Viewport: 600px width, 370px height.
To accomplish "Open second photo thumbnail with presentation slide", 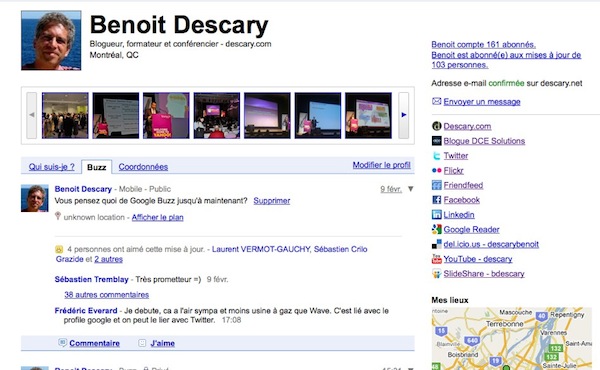I will pyautogui.click(x=116, y=115).
